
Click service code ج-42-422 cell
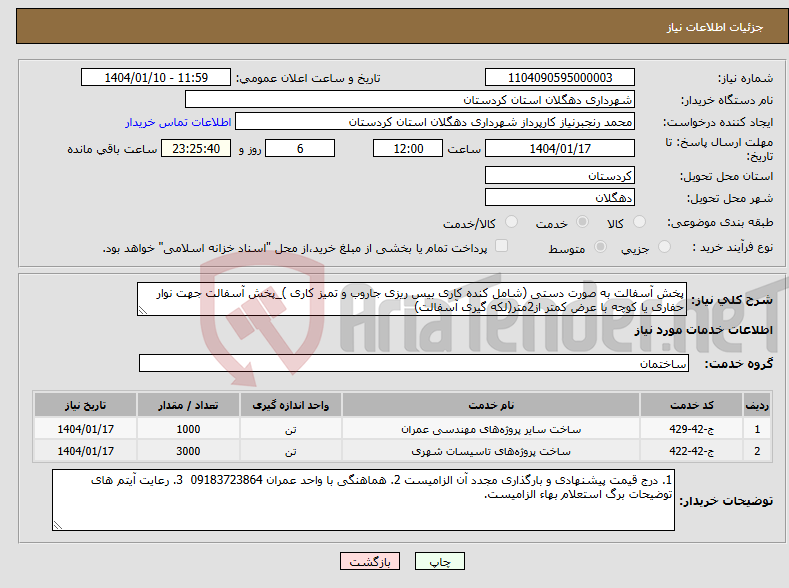point(692,451)
